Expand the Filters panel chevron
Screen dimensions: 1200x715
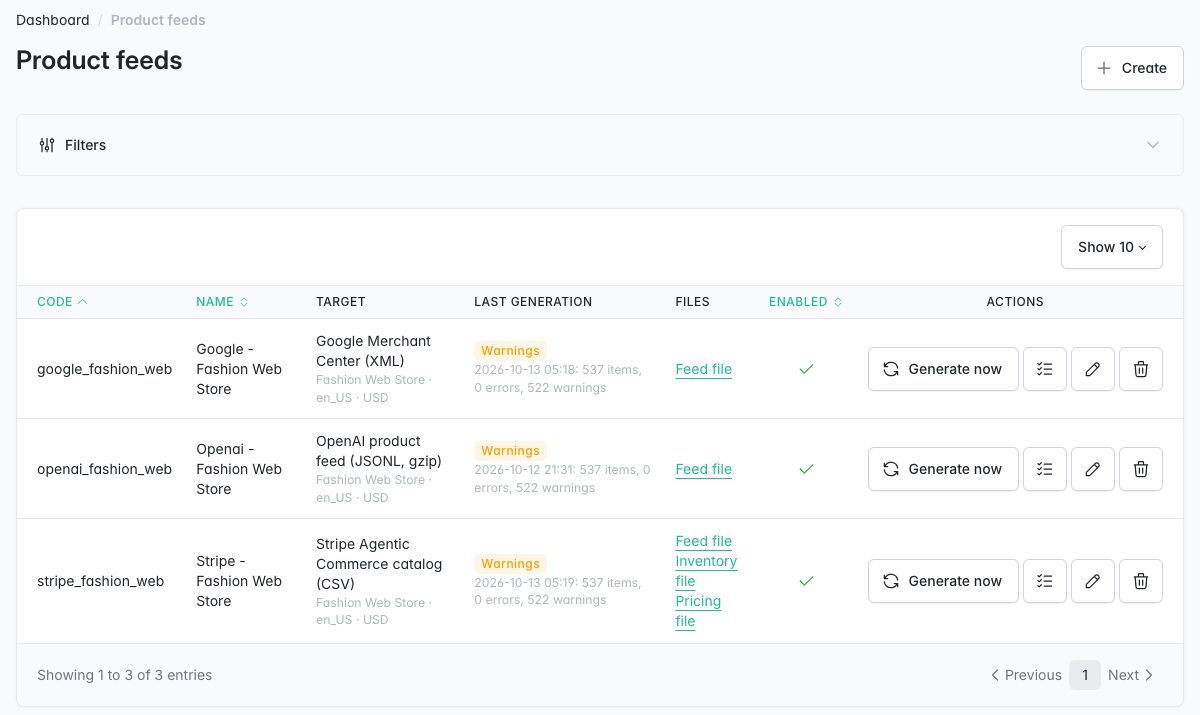[1153, 145]
